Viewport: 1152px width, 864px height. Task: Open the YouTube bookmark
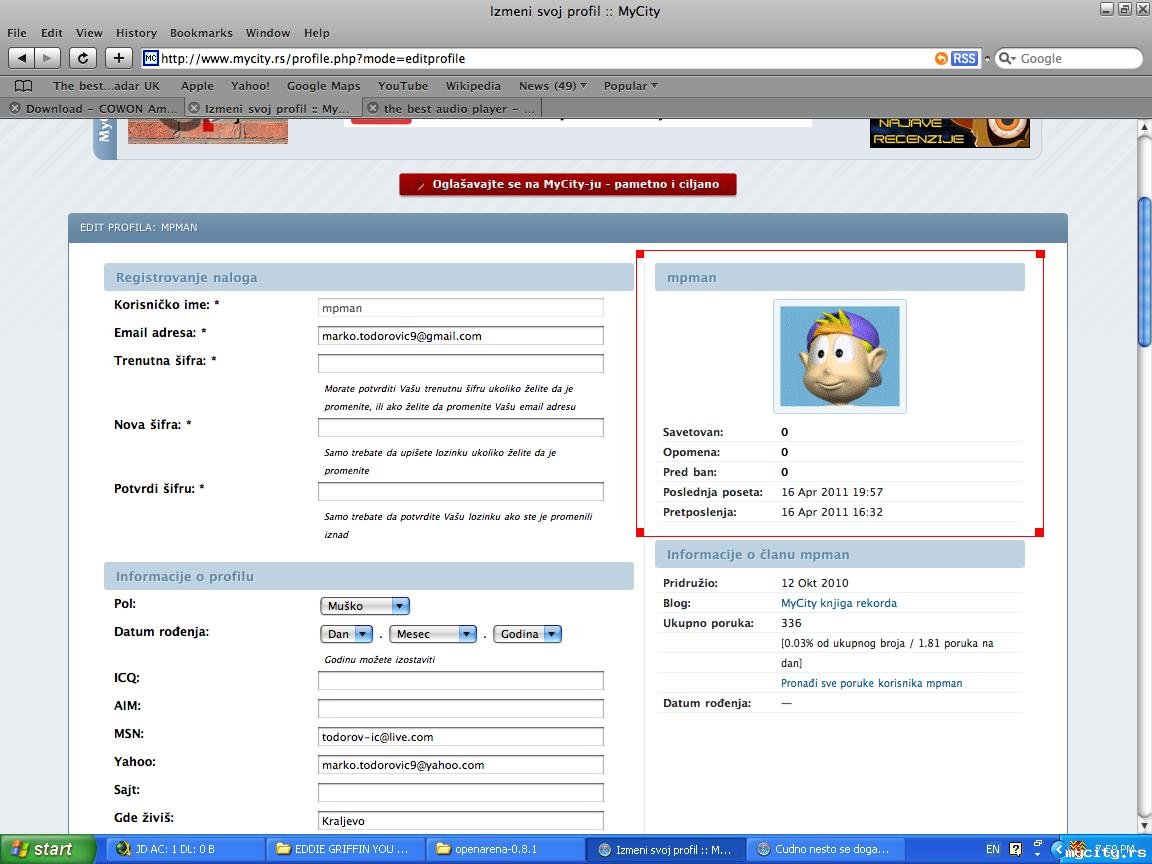(403, 86)
